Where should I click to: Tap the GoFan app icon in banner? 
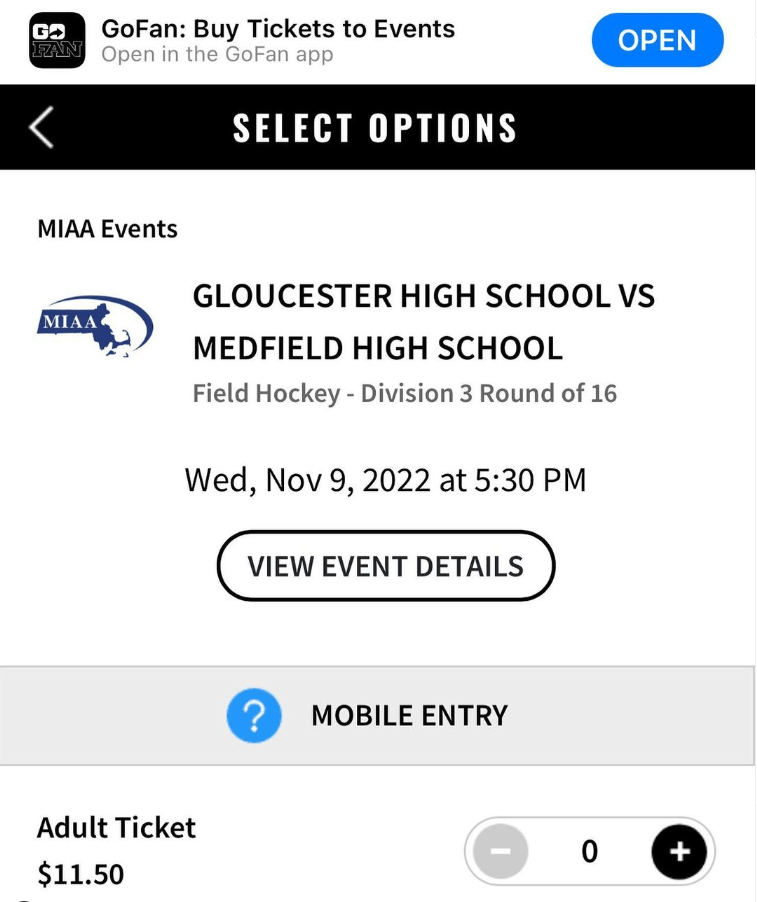[x=57, y=41]
